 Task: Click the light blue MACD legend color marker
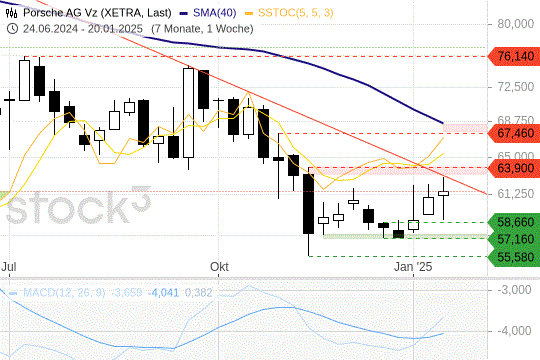(13, 294)
